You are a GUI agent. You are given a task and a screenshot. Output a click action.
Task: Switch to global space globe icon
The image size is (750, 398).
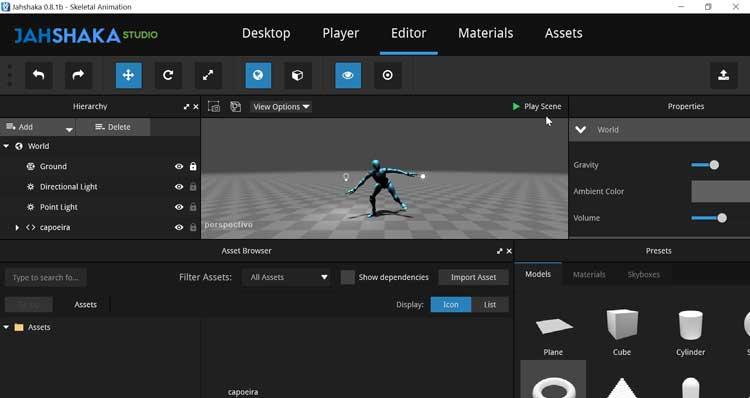(258, 75)
